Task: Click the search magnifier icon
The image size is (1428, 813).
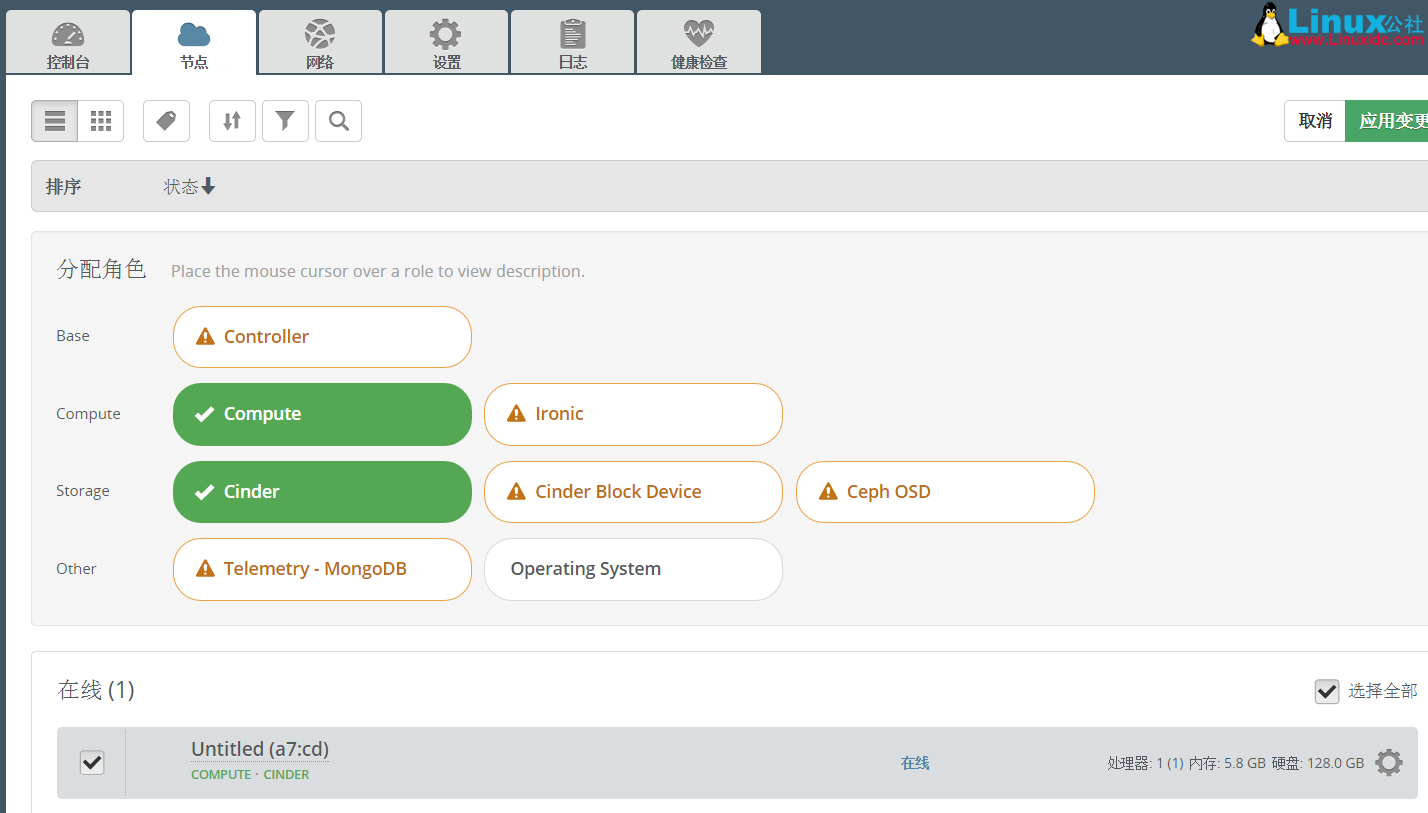Action: coord(338,121)
